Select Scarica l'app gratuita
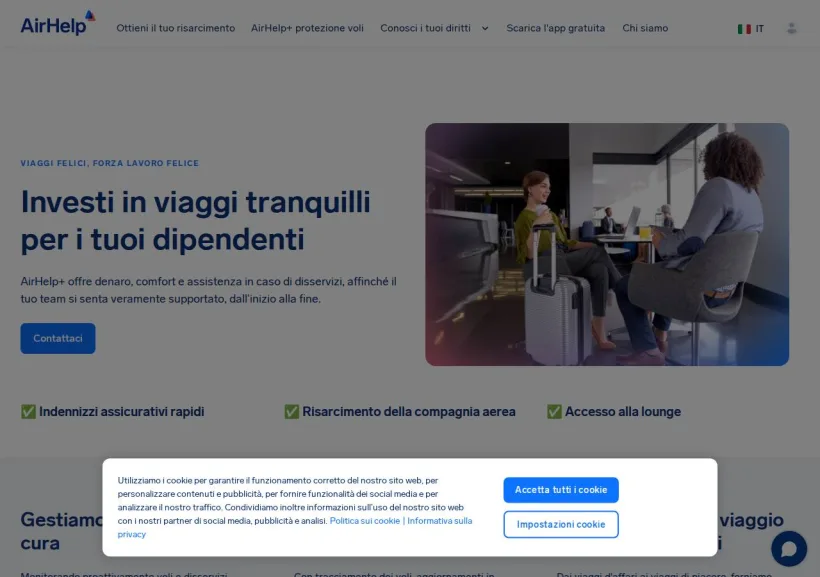This screenshot has height=577, width=820. click(x=555, y=28)
